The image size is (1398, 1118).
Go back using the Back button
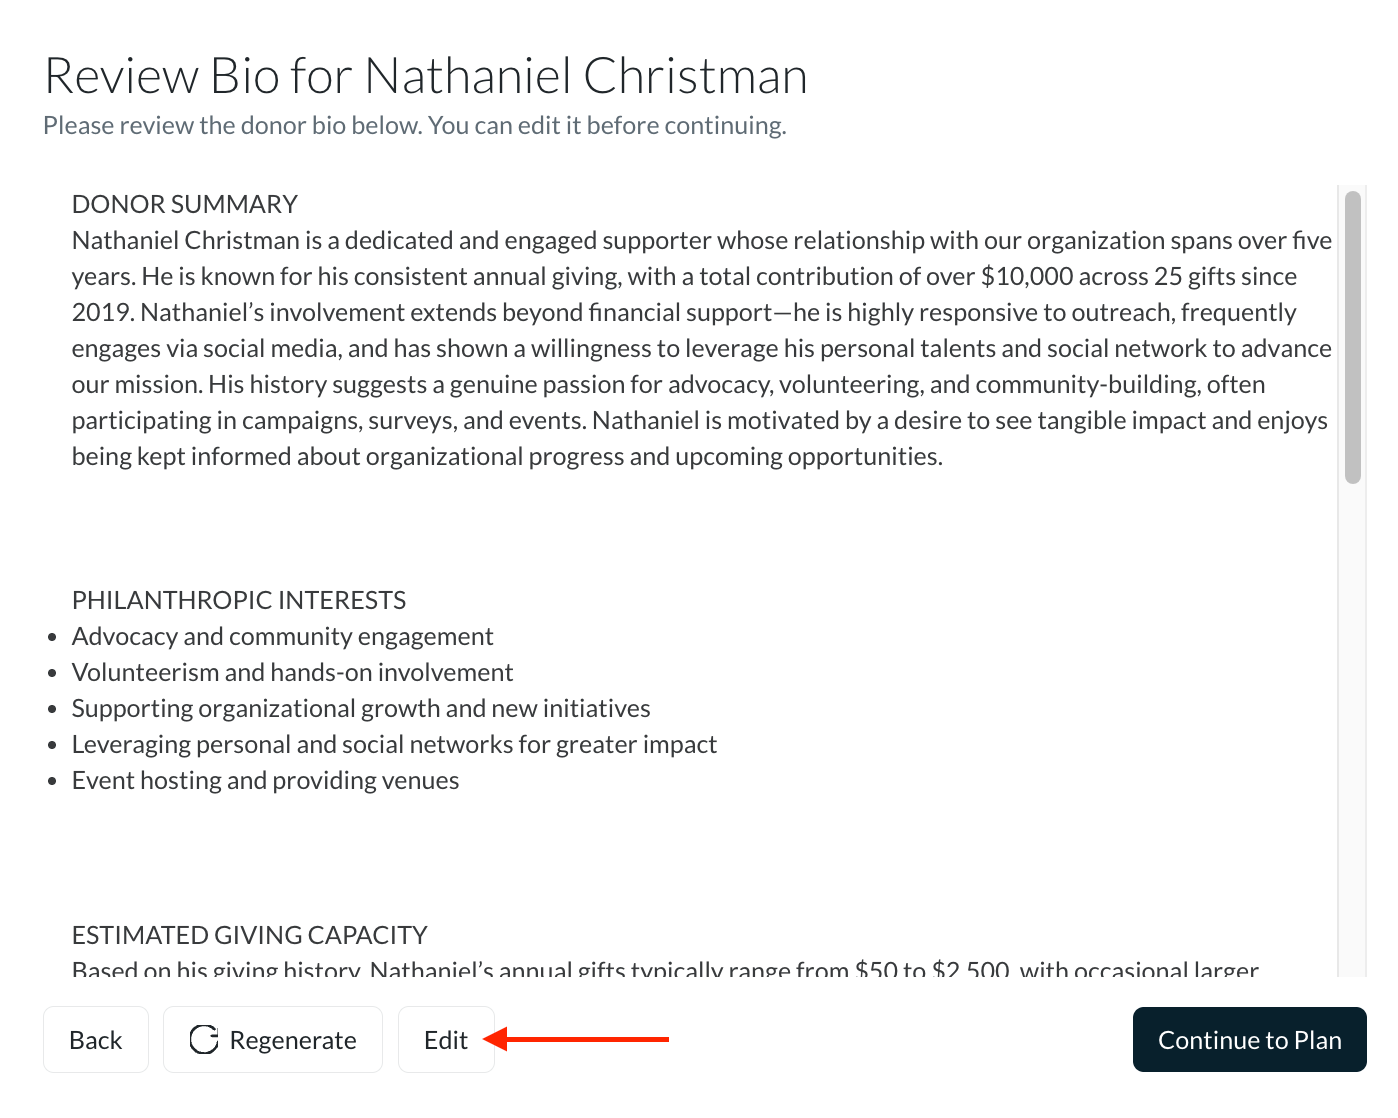[96, 1040]
